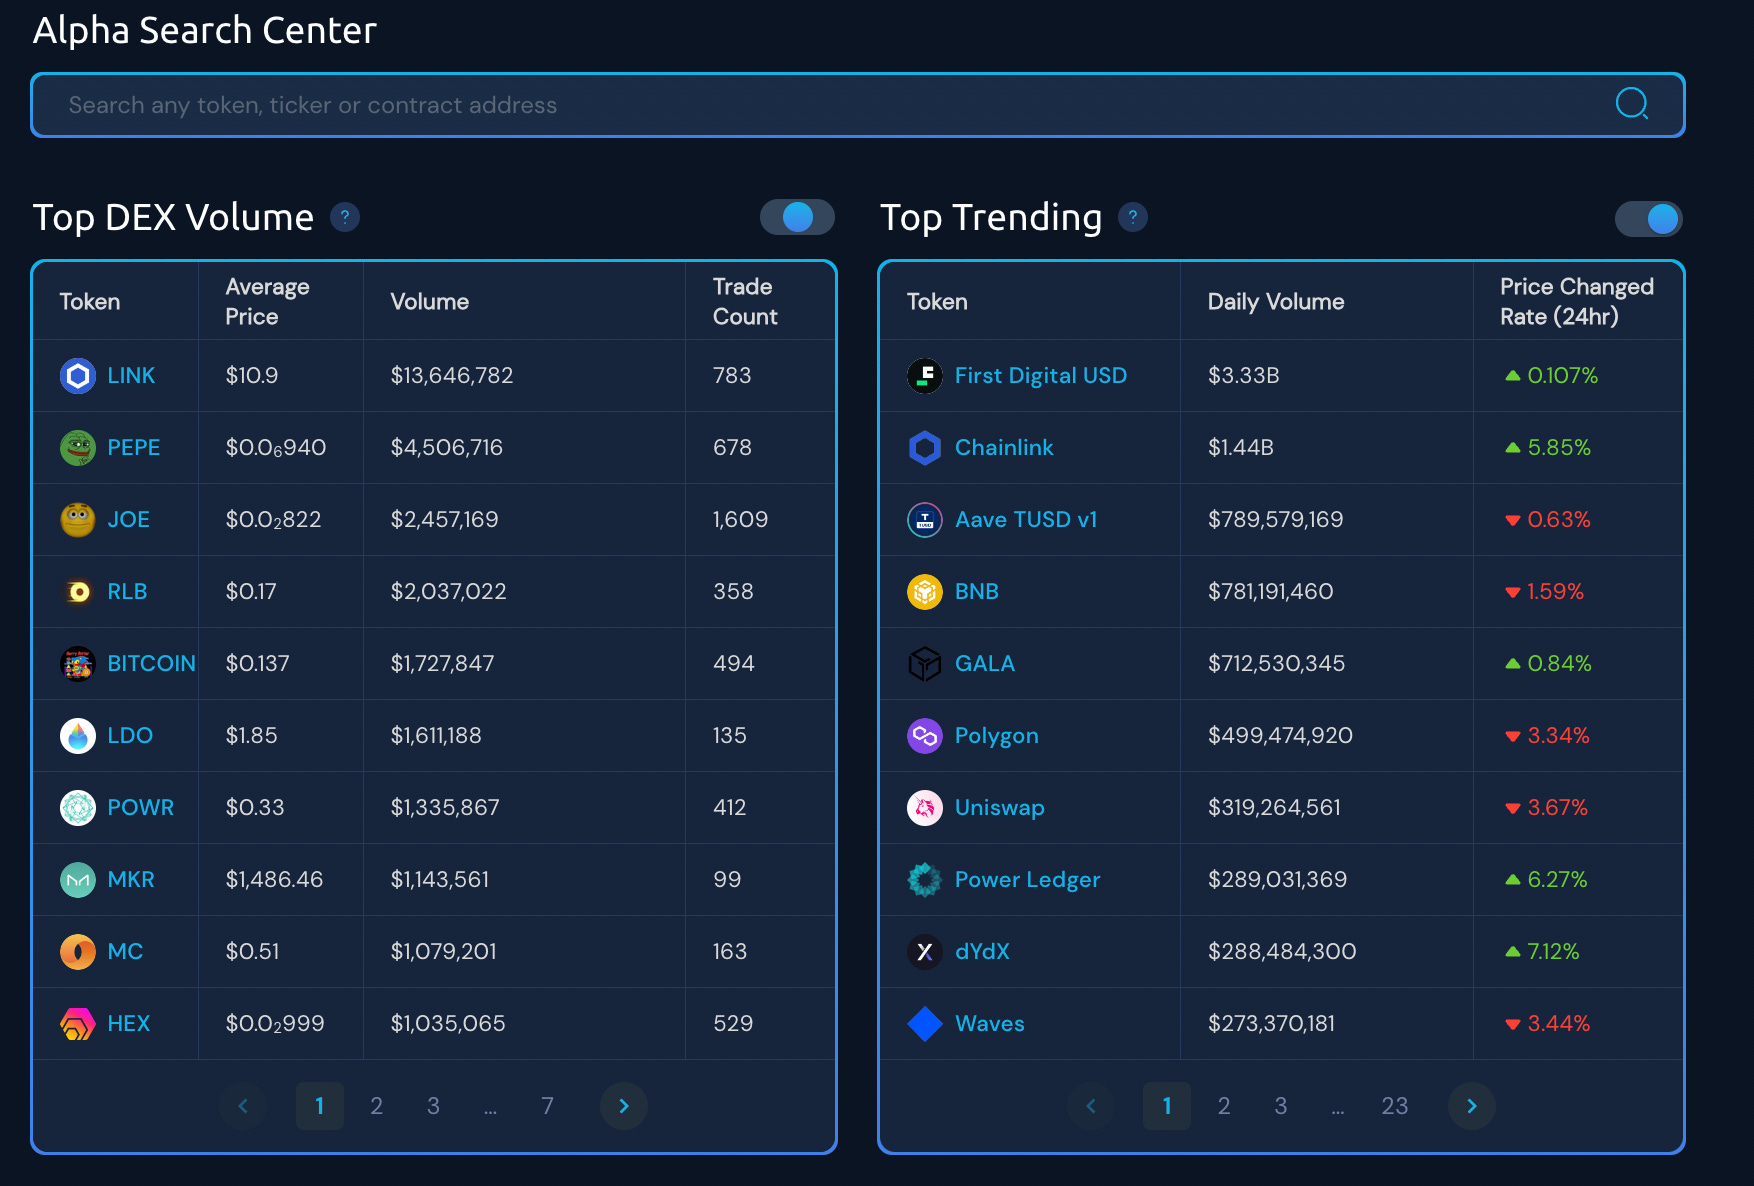
Task: Click the Uniswap unicorn logo icon
Action: coord(925,808)
